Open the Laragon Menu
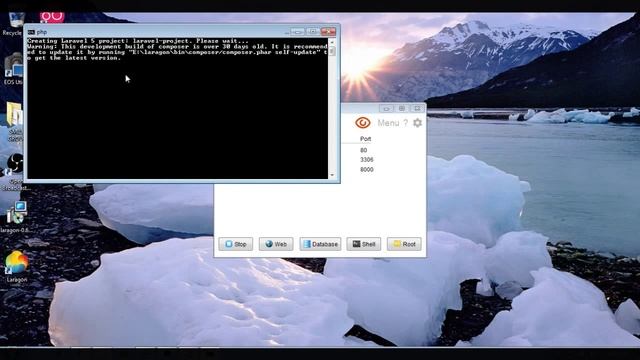640x360 pixels. pyautogui.click(x=388, y=123)
